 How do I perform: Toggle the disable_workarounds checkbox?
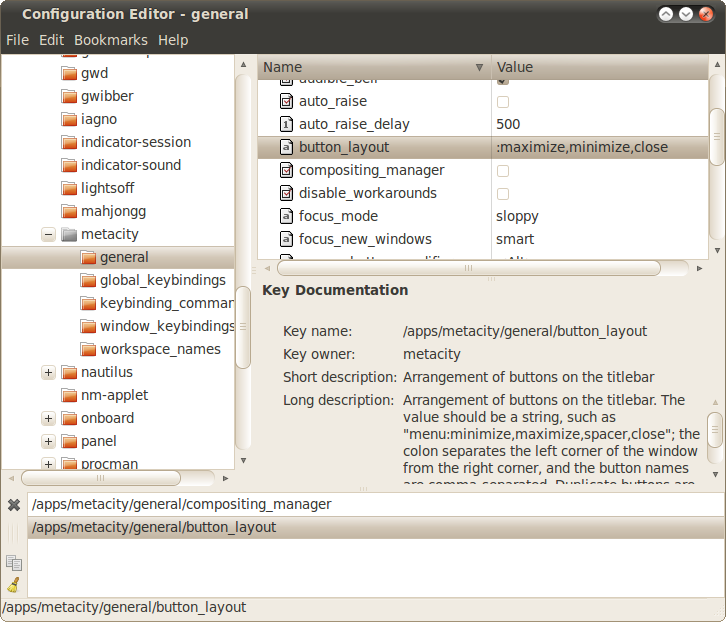point(503,194)
